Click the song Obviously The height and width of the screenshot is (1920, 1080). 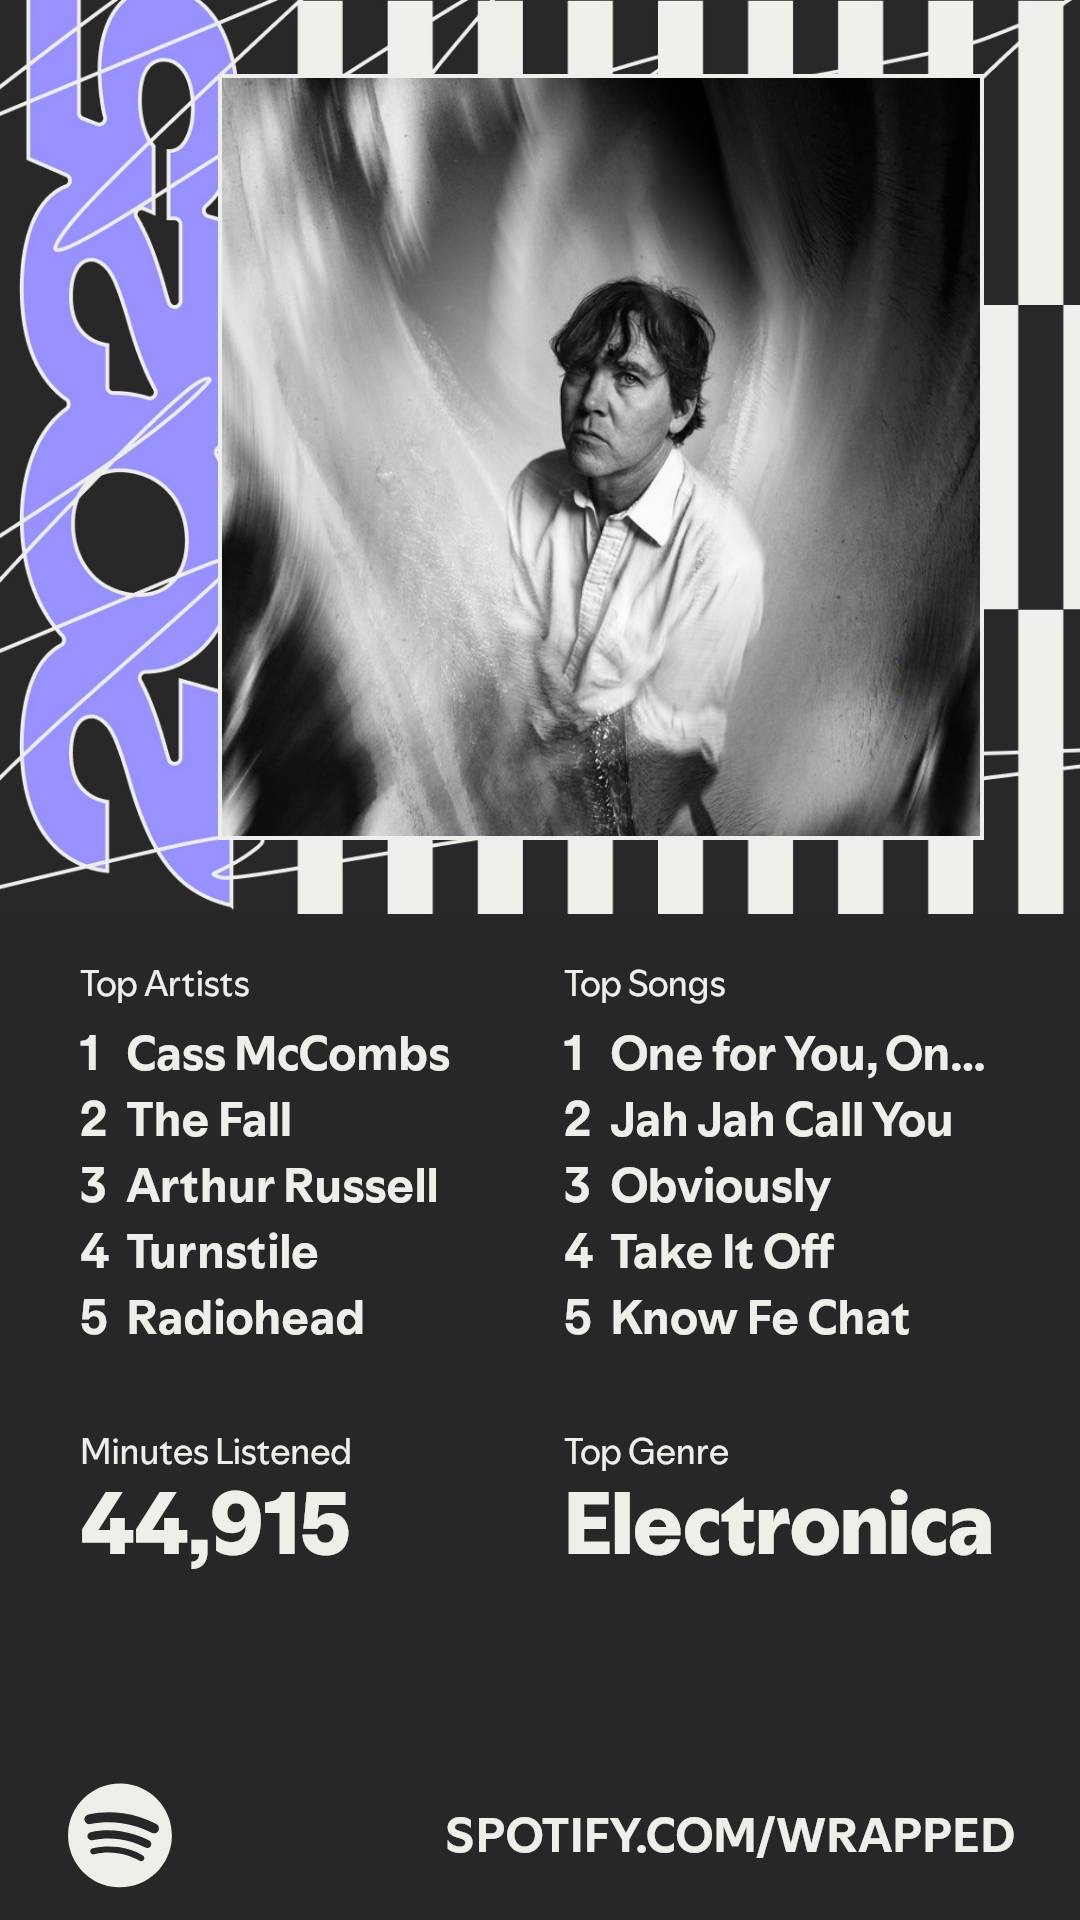click(720, 1186)
